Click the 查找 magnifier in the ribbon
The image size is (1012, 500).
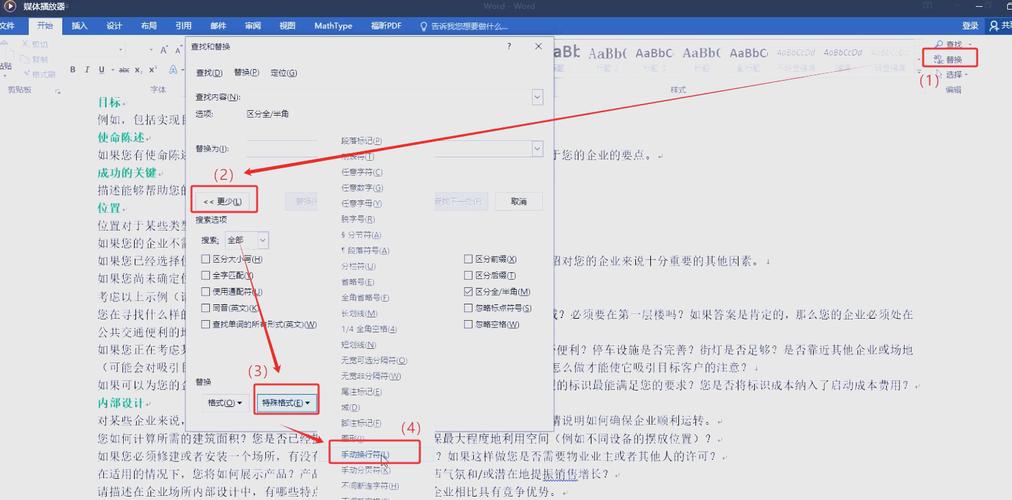[x=940, y=45]
